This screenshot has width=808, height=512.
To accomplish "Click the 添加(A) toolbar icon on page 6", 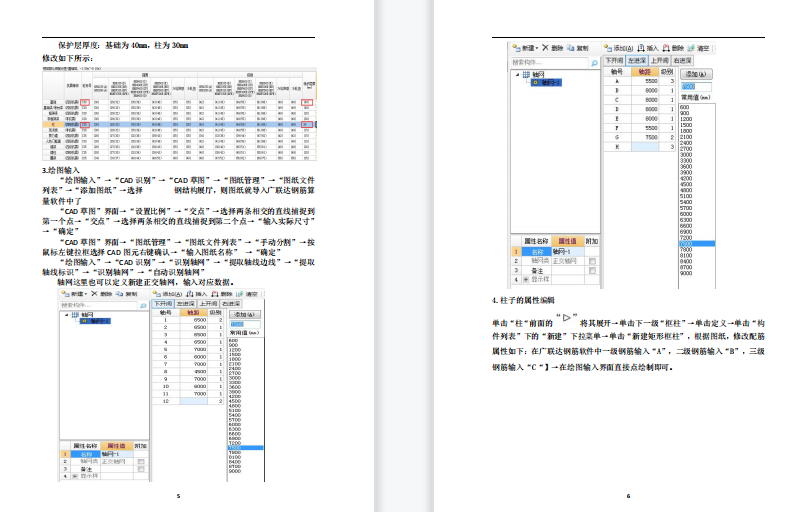I will coord(608,48).
